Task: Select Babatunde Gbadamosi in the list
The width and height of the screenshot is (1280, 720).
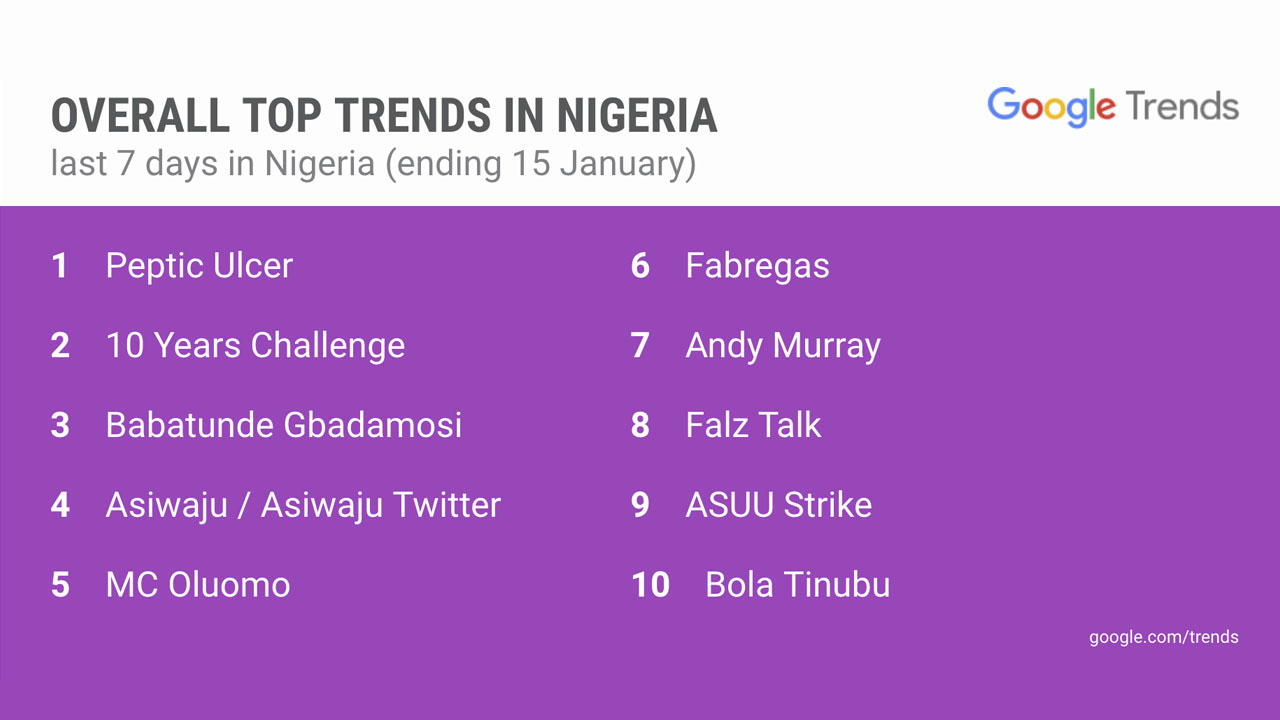Action: tap(284, 425)
